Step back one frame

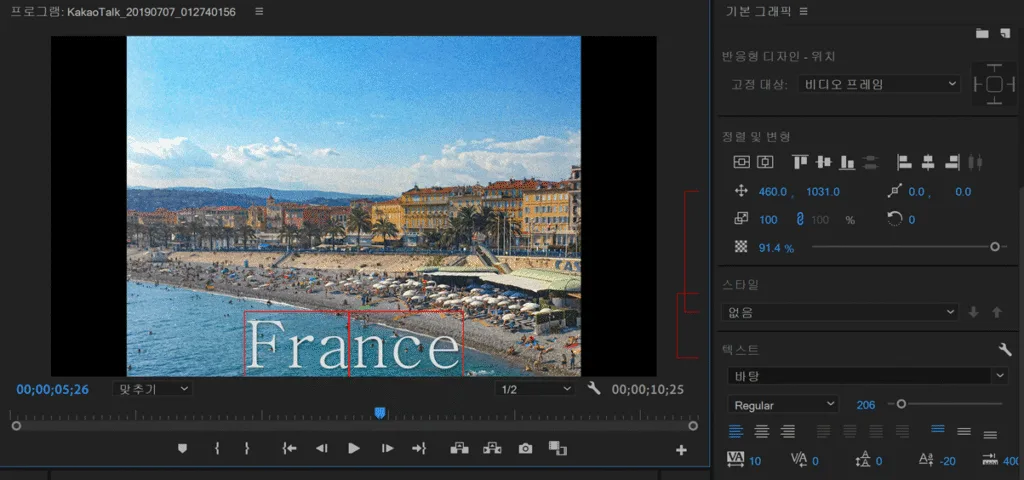(321, 448)
